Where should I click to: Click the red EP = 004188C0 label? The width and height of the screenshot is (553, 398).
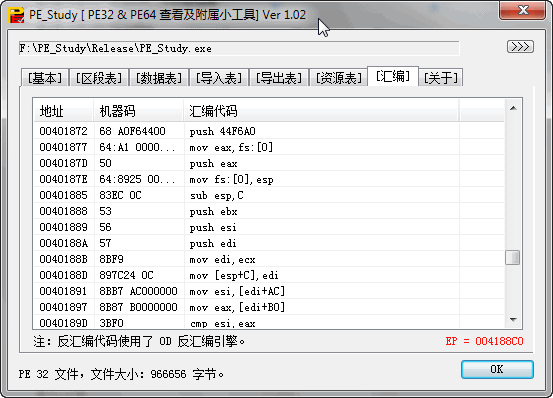coord(484,341)
